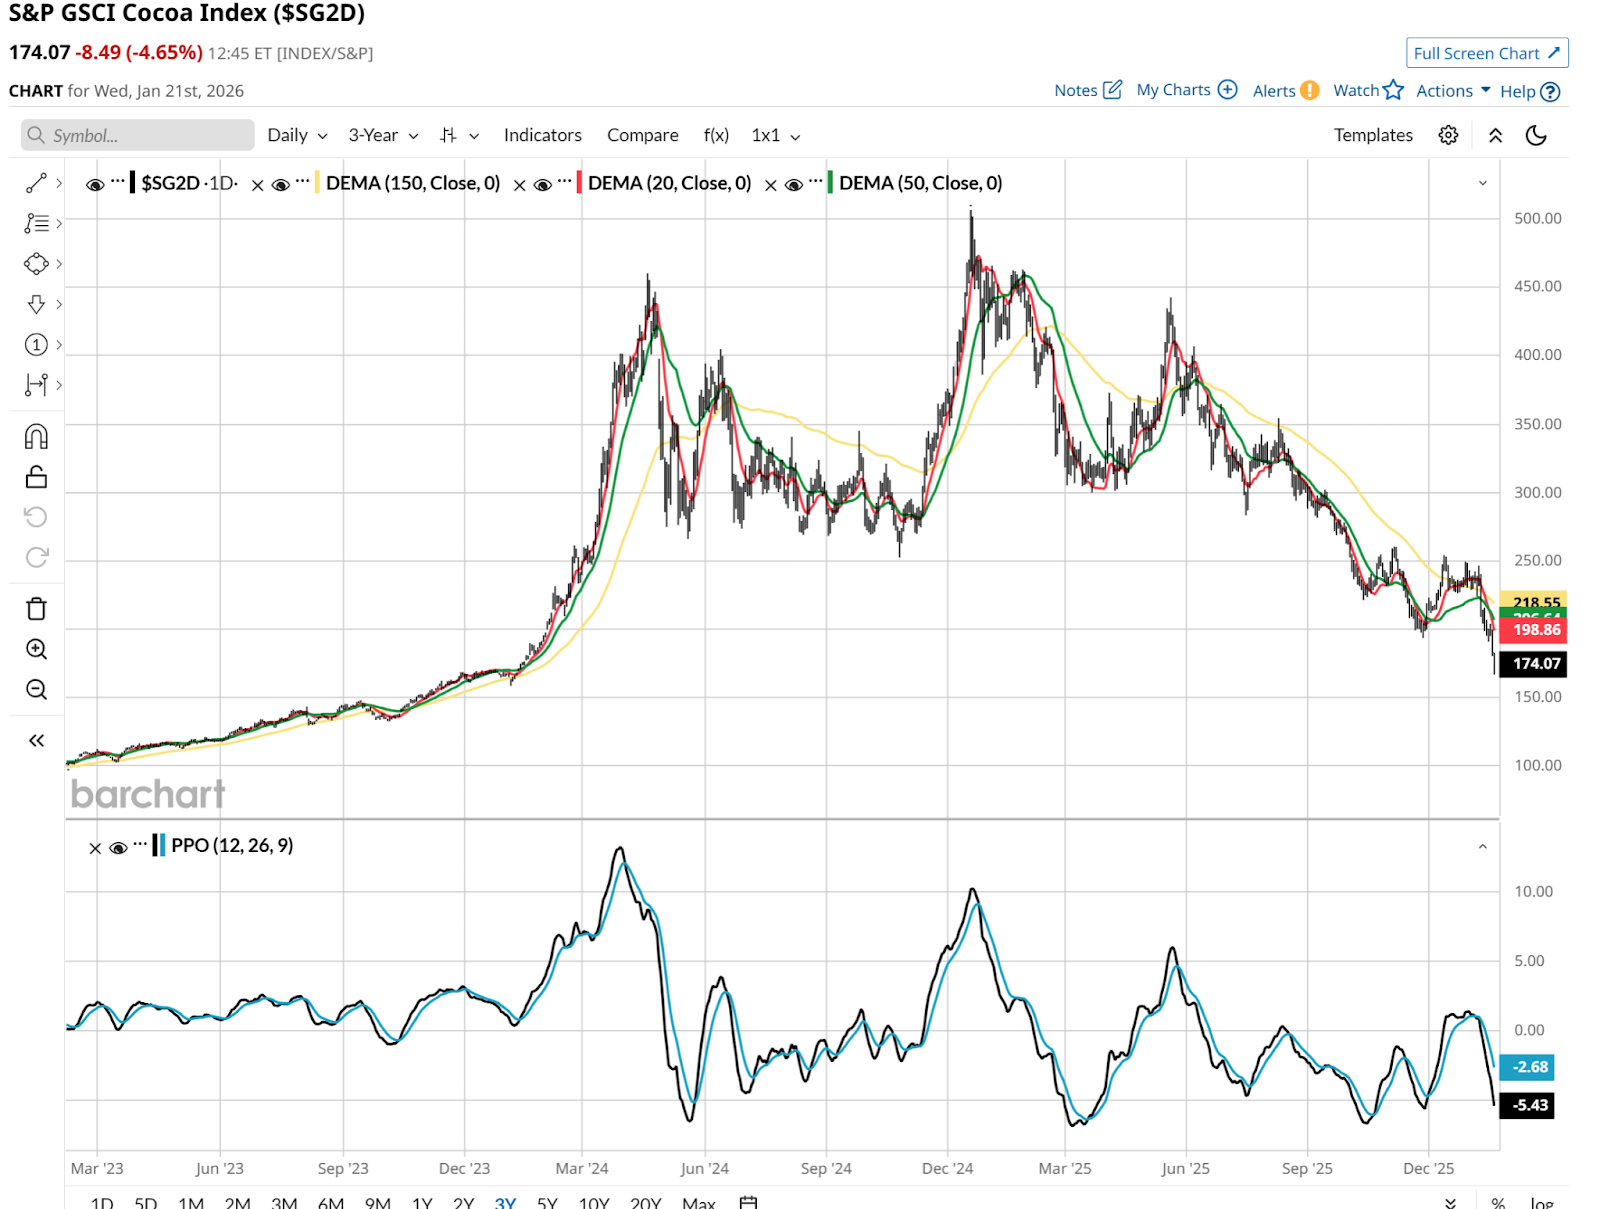Open the Compare menu
1600x1209 pixels.
(642, 135)
